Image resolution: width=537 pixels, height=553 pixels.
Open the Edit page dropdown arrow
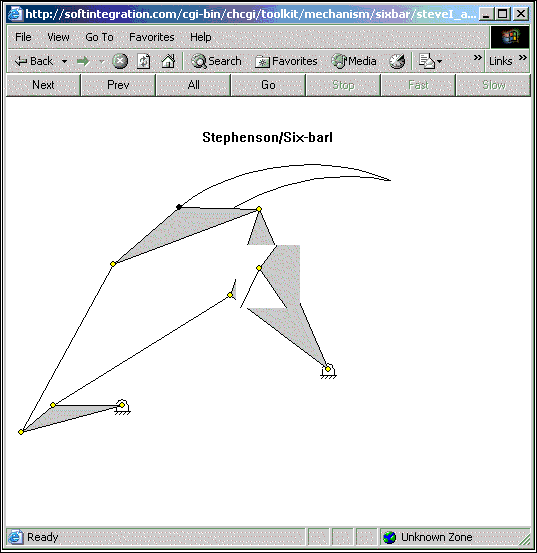tap(439, 61)
